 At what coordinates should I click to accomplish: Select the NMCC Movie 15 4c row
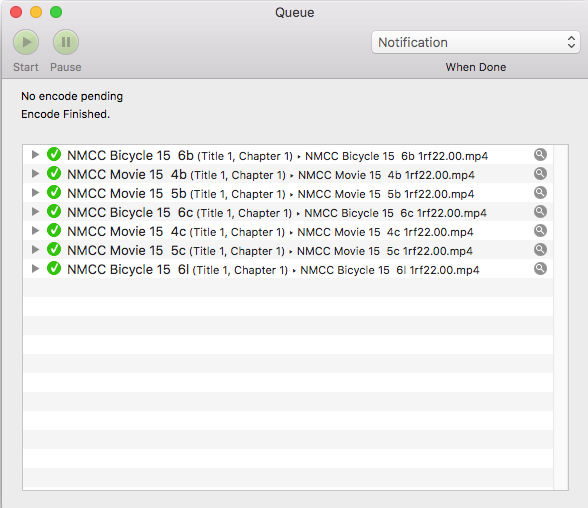click(288, 231)
